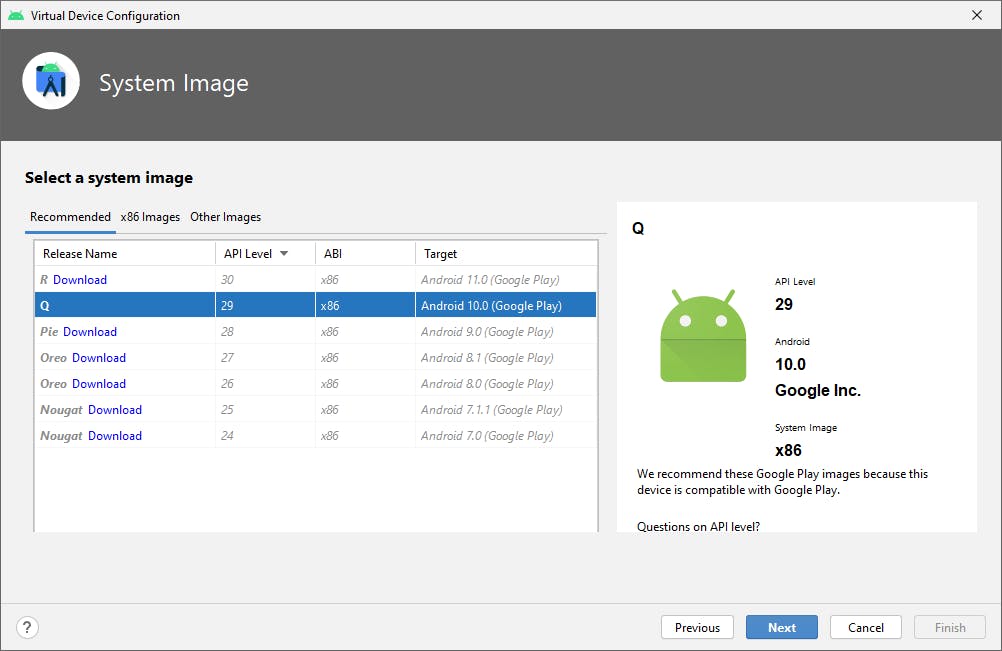
Task: Switch to the x86 Images tab
Action: coord(150,217)
